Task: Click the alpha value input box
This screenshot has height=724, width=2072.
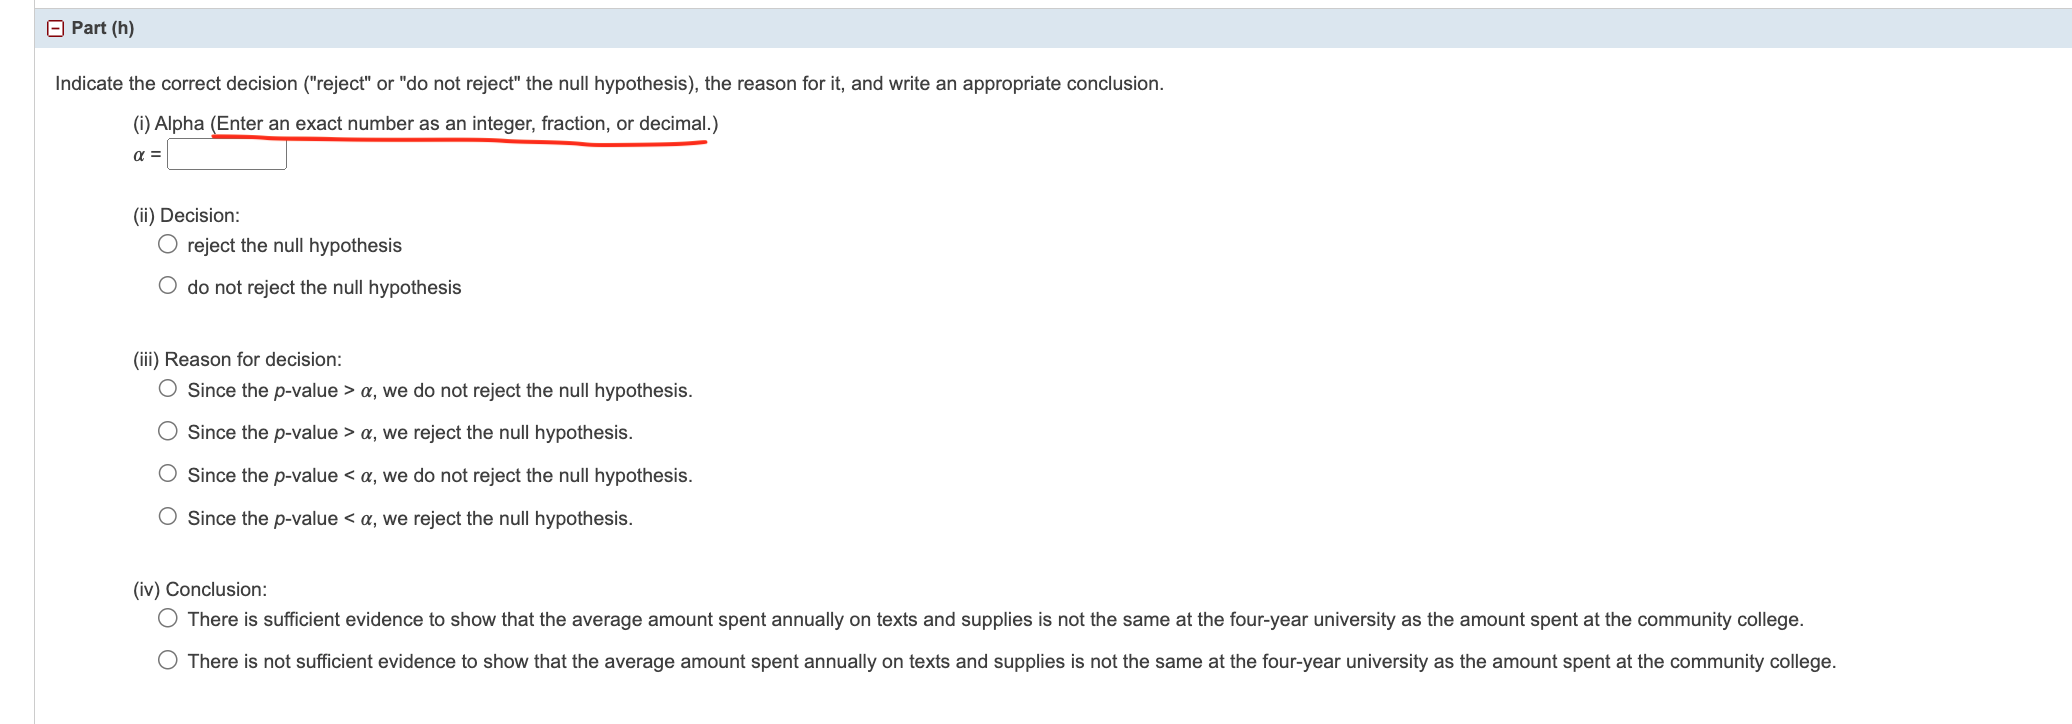Action: click(227, 153)
